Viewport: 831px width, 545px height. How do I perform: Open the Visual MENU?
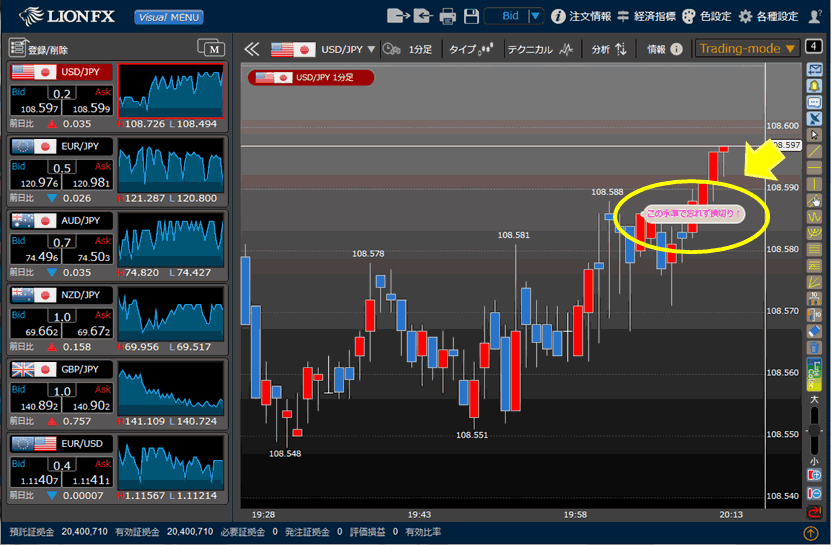tap(169, 17)
